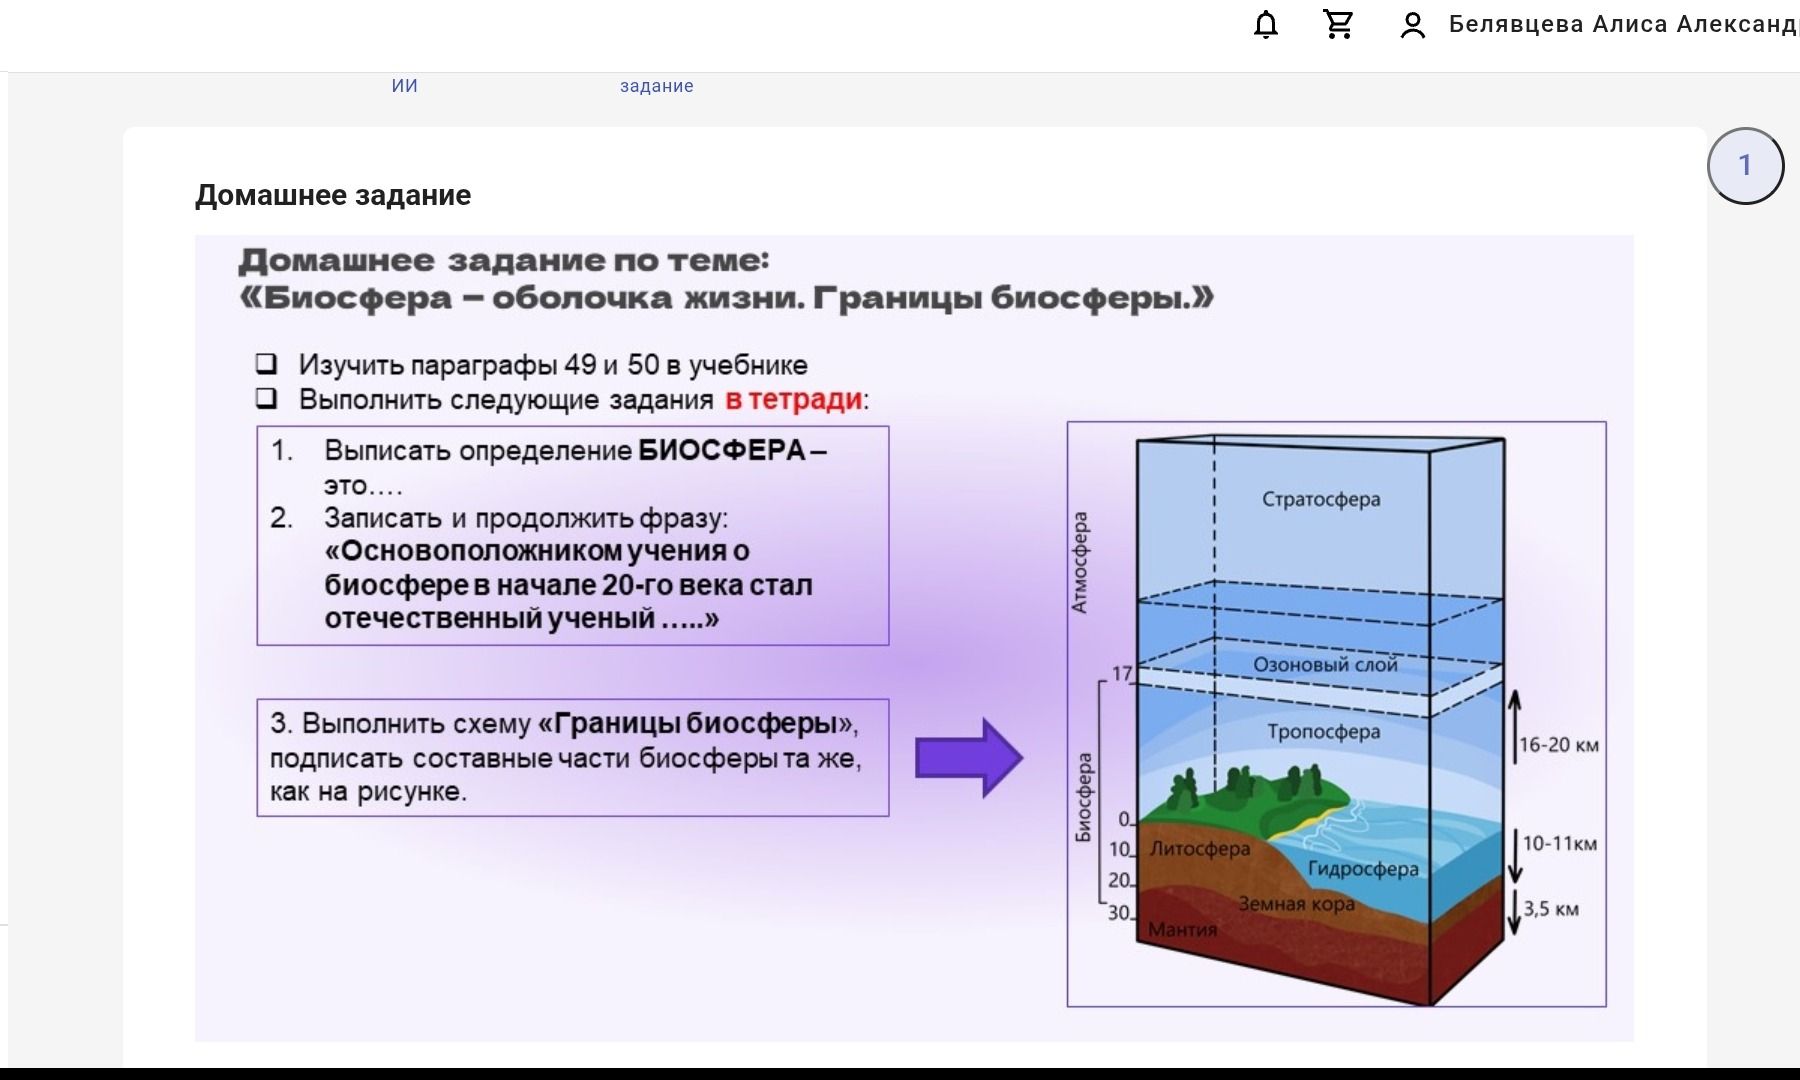Click checkbox beside Выполнить следующие задания
The image size is (1800, 1080).
tap(266, 398)
